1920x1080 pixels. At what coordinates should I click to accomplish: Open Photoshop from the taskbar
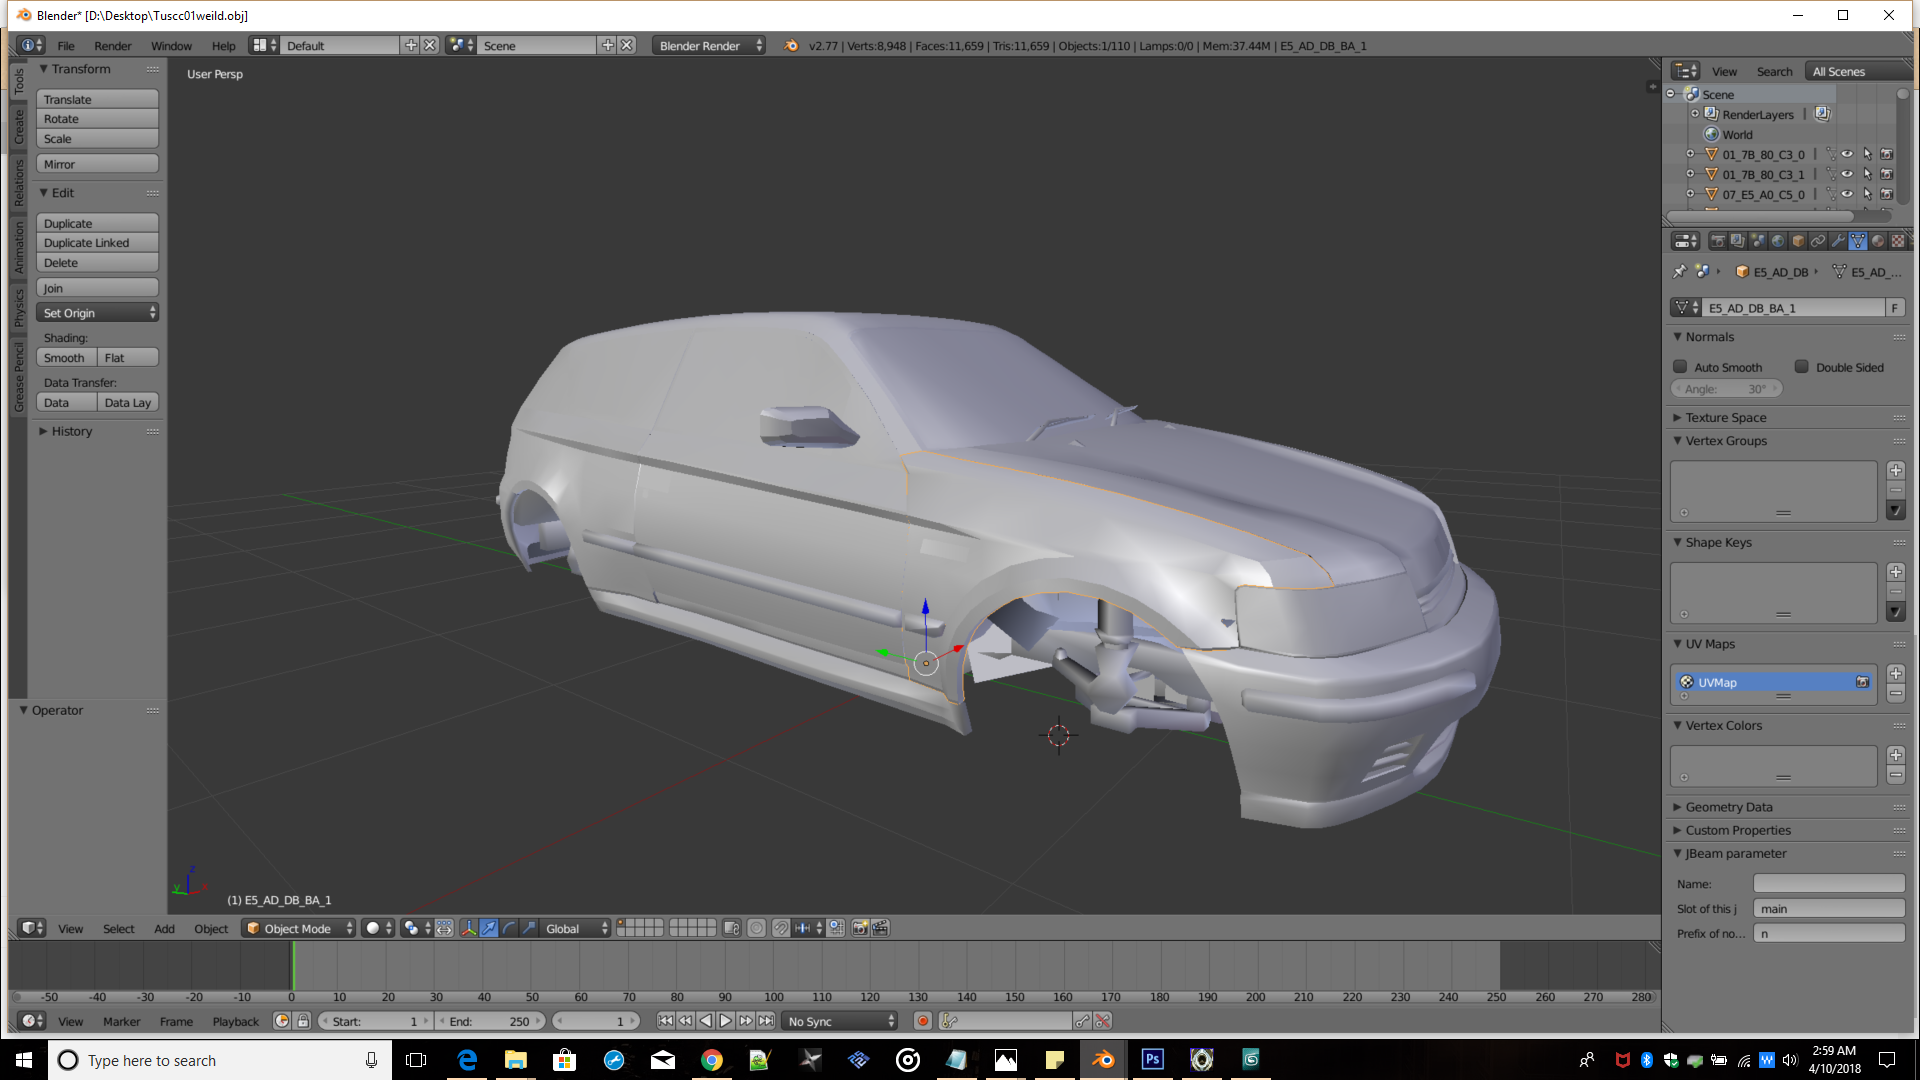tap(1152, 1060)
